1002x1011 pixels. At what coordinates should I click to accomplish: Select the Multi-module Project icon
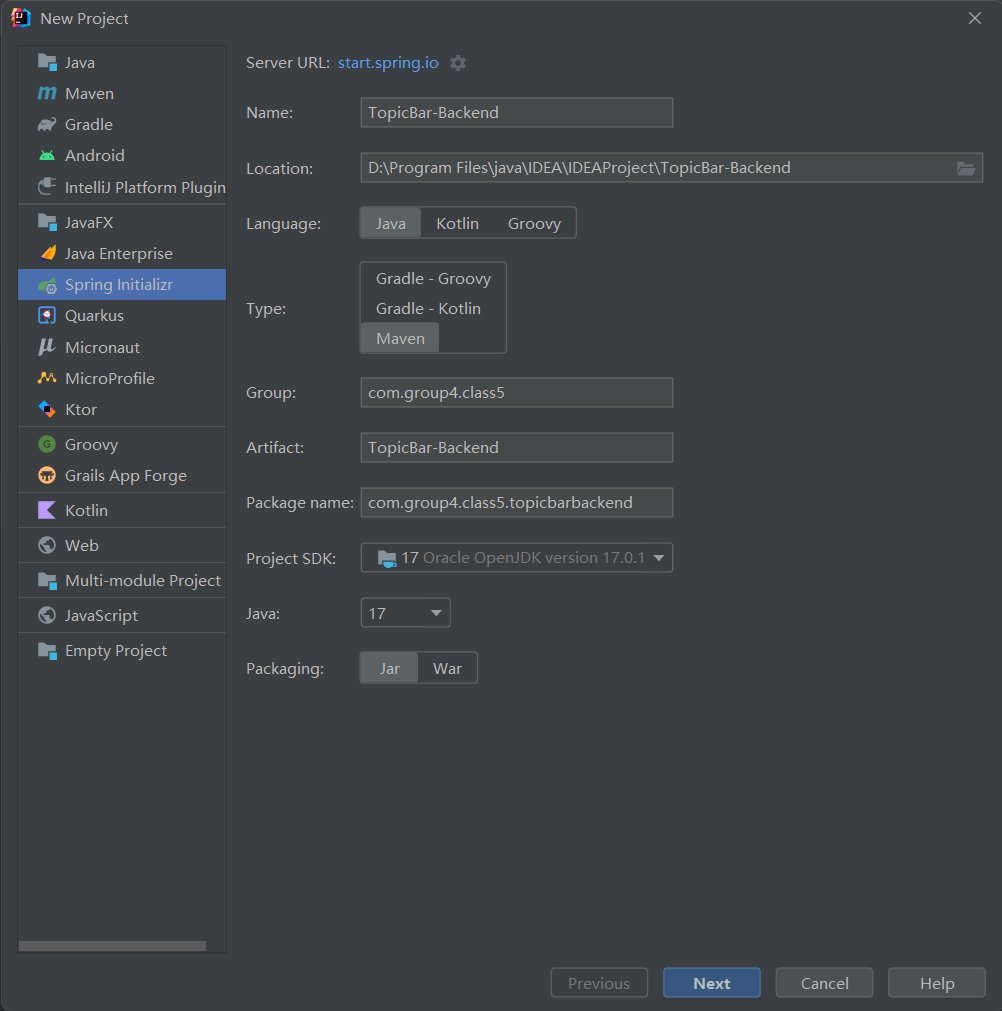[x=47, y=580]
